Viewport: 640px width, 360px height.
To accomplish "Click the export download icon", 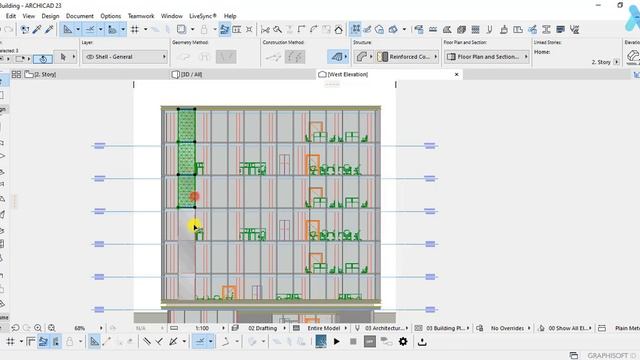I will coord(422,342).
